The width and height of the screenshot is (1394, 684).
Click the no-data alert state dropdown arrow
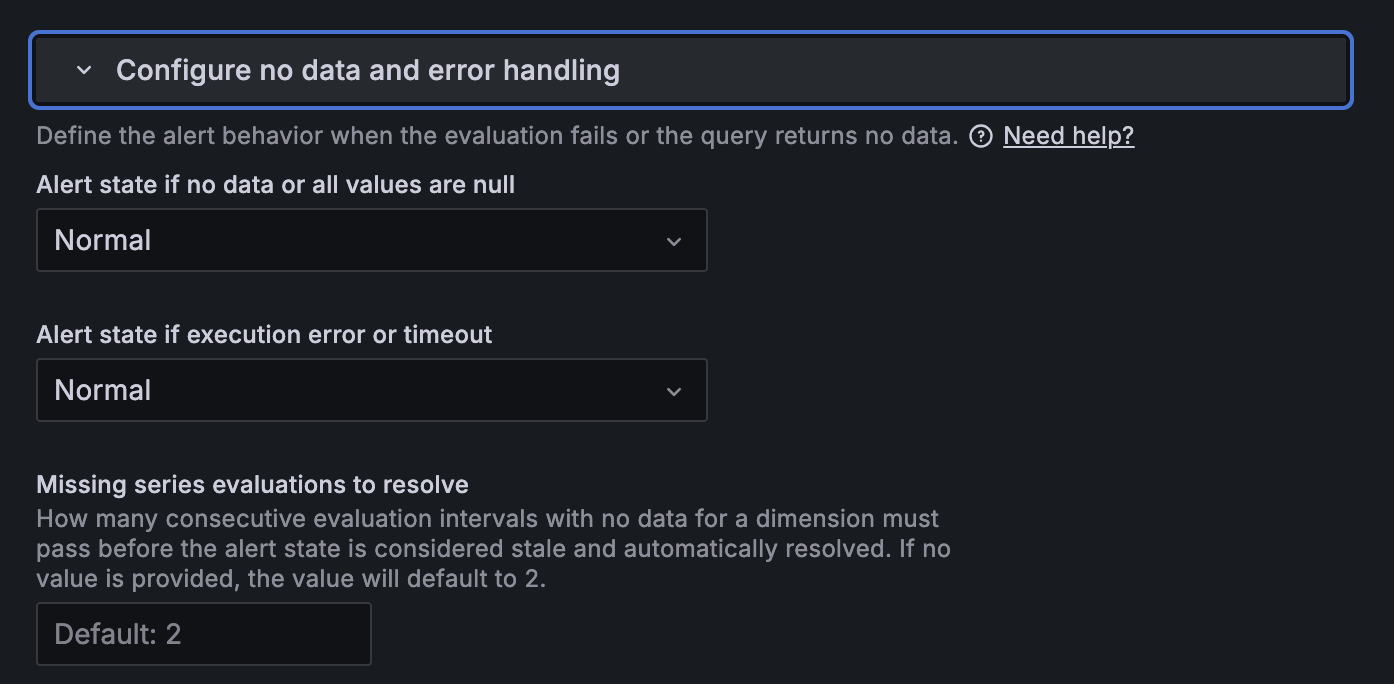tap(674, 241)
